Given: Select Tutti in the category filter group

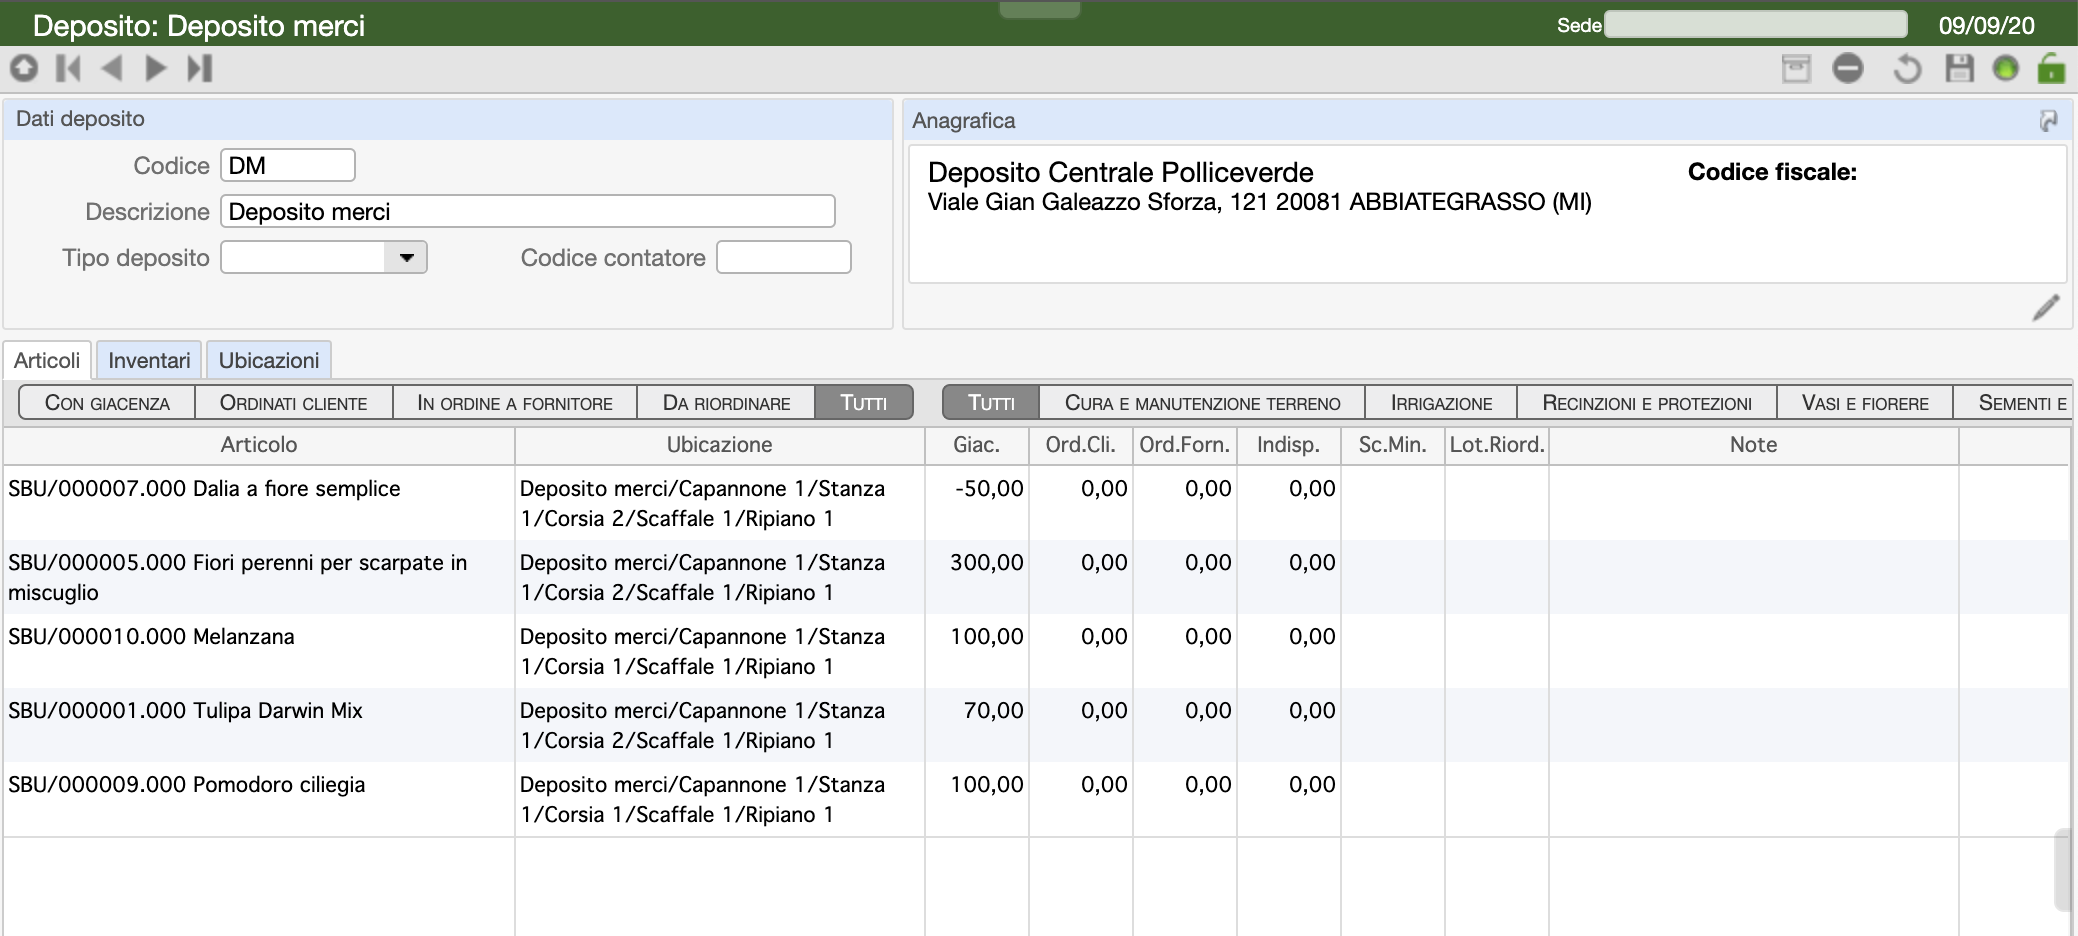Looking at the screenshot, I should pyautogui.click(x=991, y=403).
